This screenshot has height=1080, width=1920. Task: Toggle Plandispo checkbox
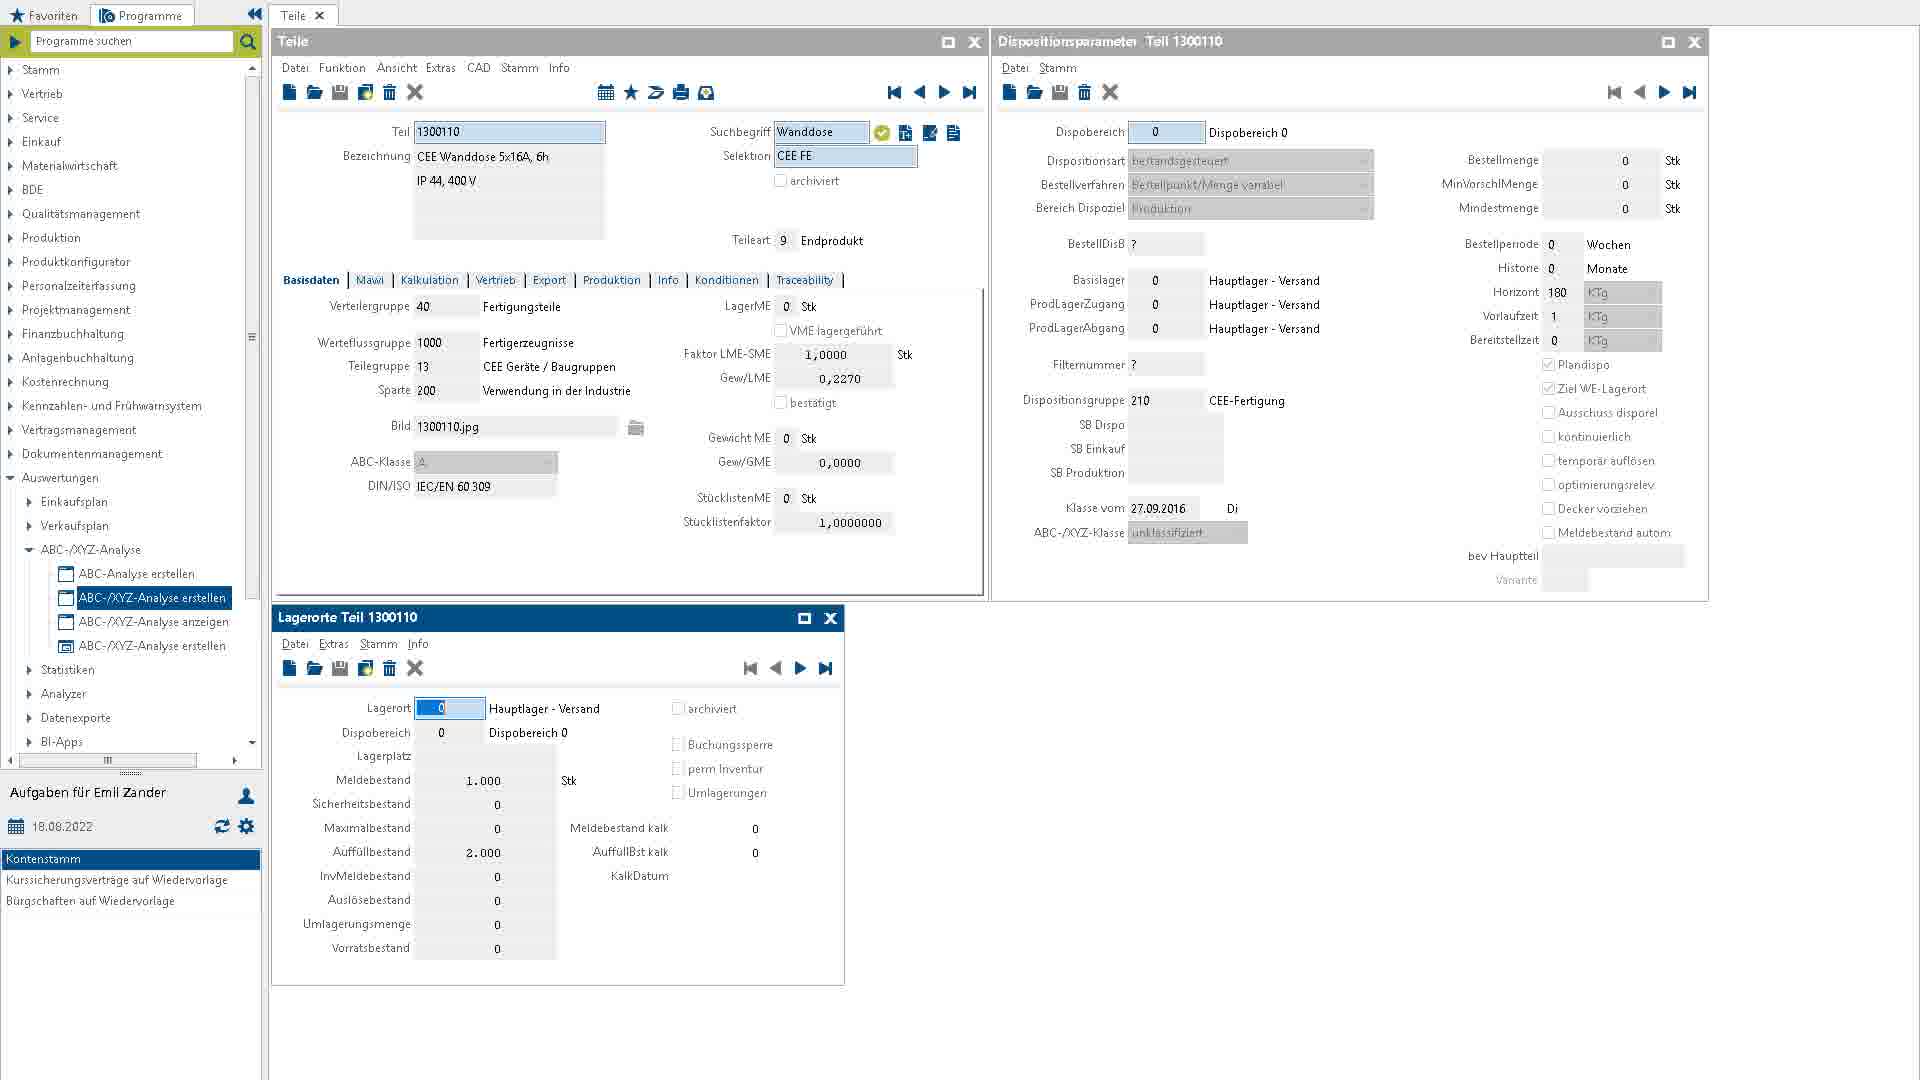1548,365
